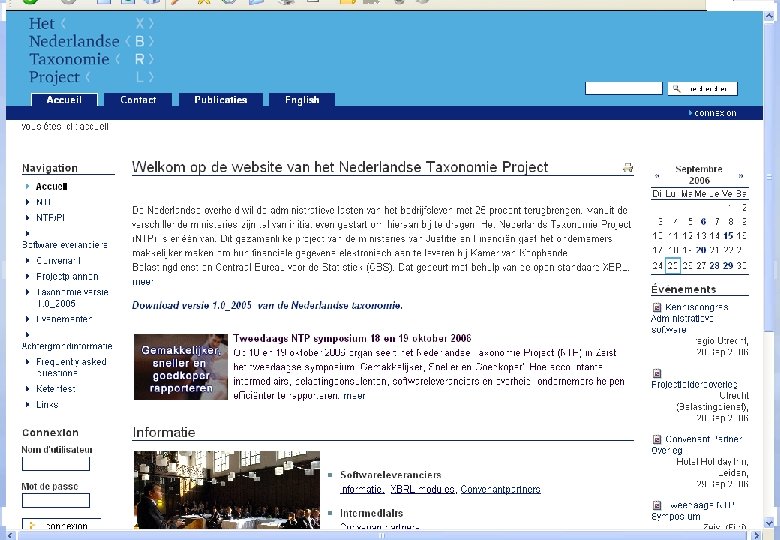Click the search button with magnifier
The image size is (780, 540).
point(702,89)
